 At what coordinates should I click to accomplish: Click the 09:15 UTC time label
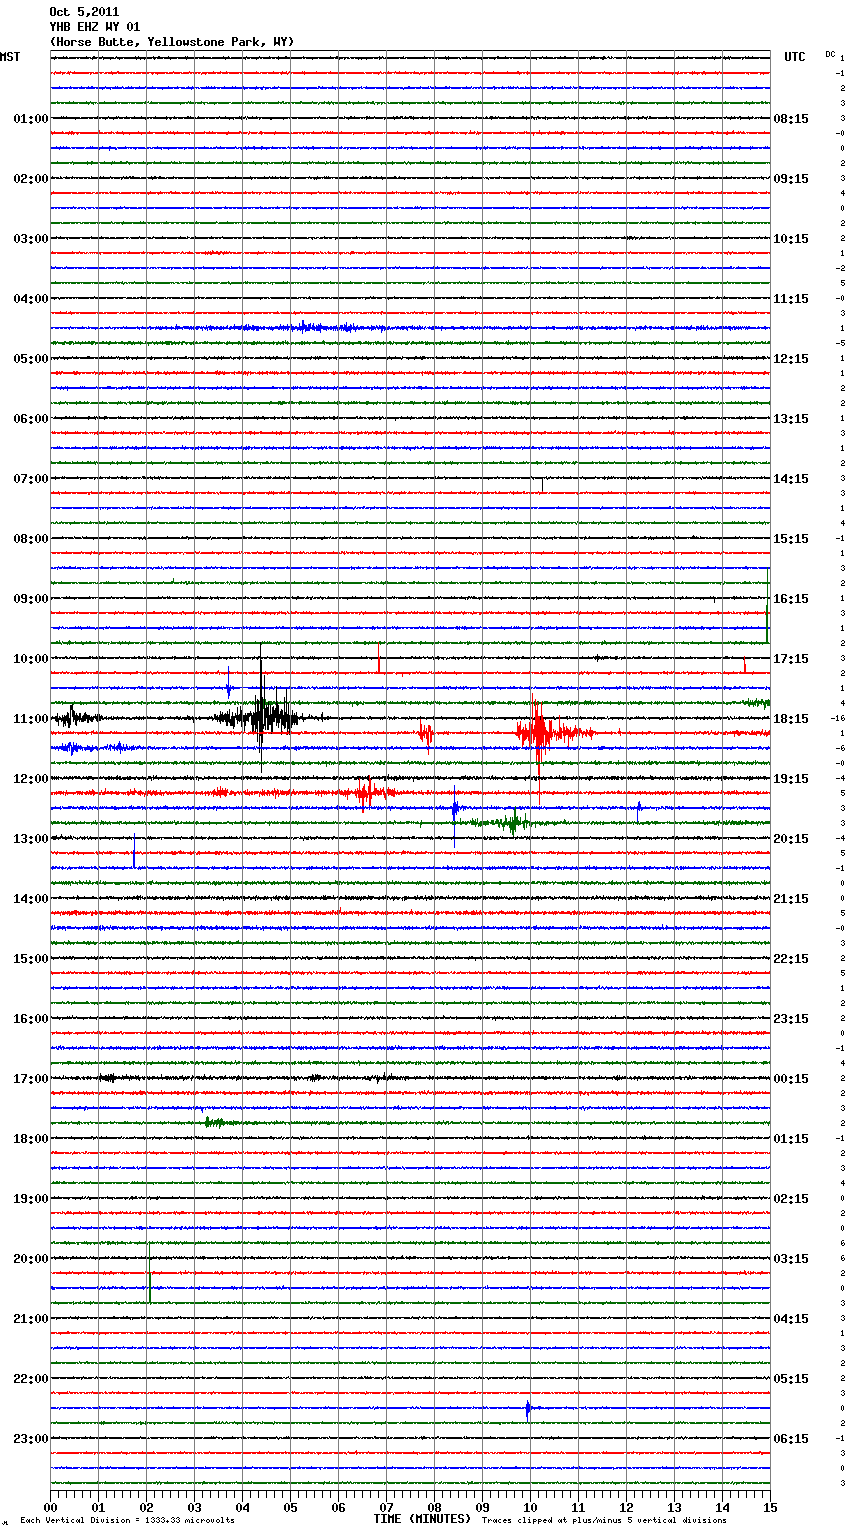click(x=791, y=179)
